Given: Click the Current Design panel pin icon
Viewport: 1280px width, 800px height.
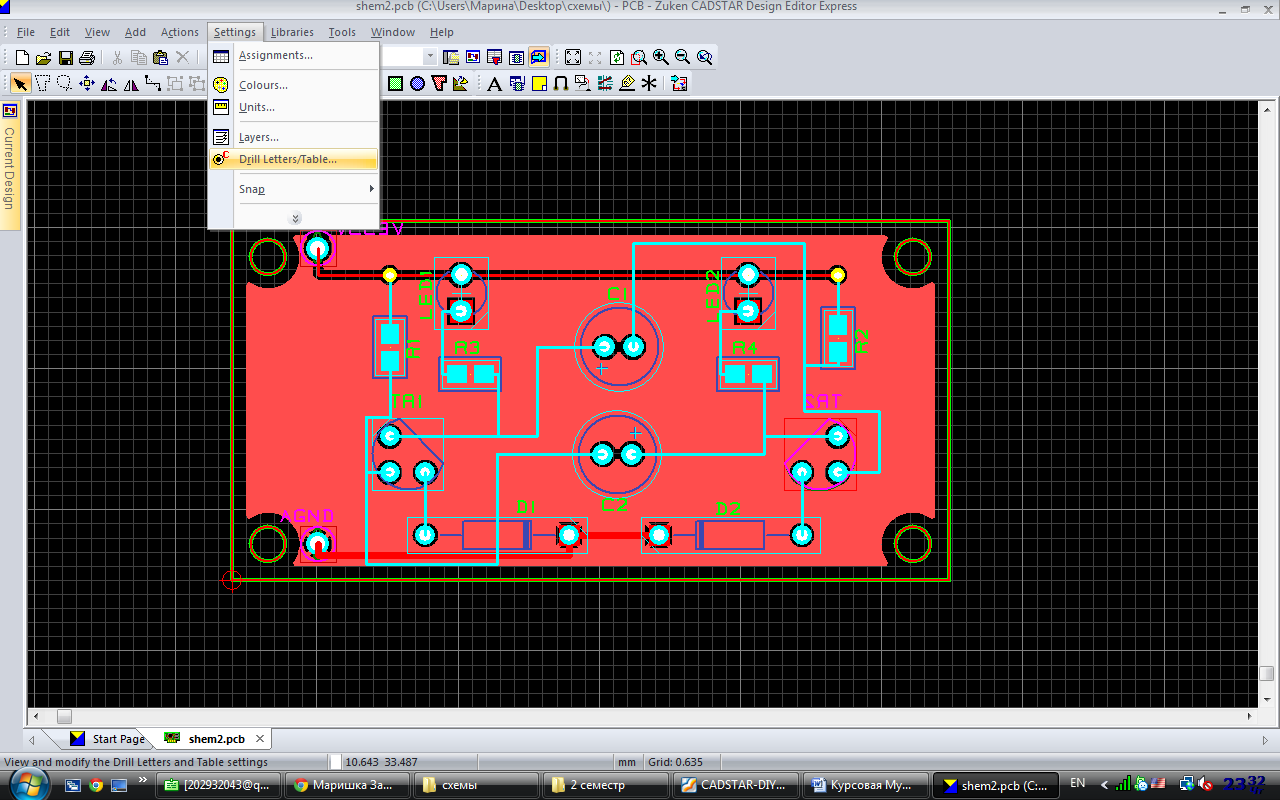Looking at the screenshot, I should [10, 111].
